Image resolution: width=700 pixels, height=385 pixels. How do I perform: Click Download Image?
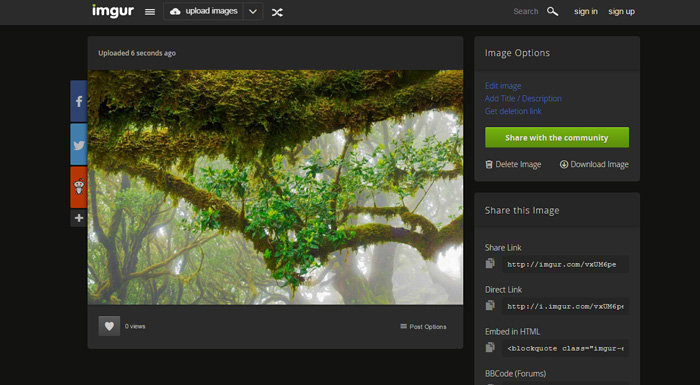pyautogui.click(x=594, y=164)
